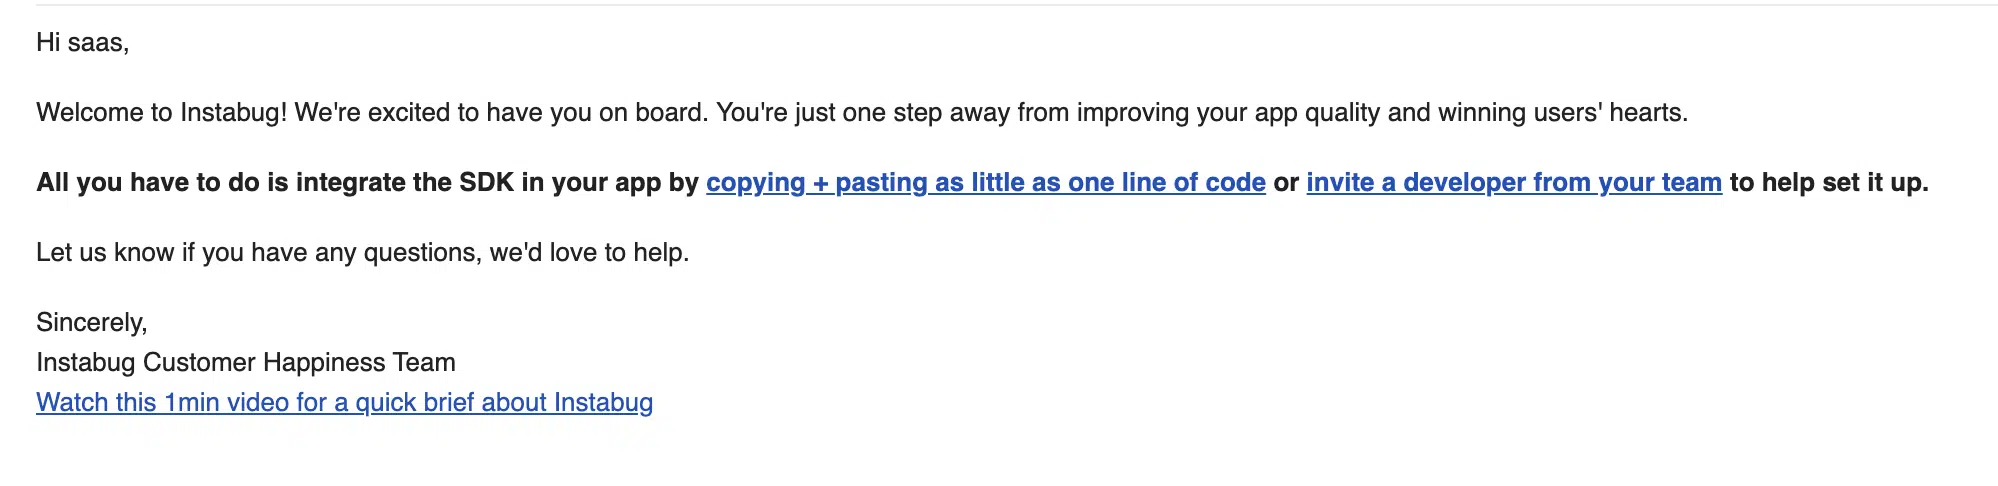Click the 'Hi saas,' greeting line

pyautogui.click(x=82, y=43)
